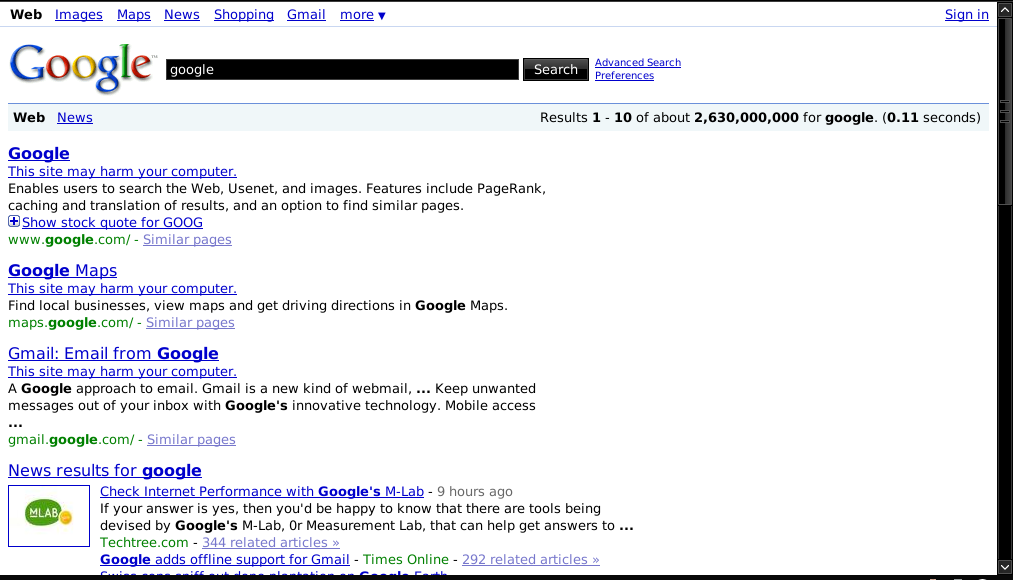
Task: Click the Times Online source text
Action: pos(406,559)
